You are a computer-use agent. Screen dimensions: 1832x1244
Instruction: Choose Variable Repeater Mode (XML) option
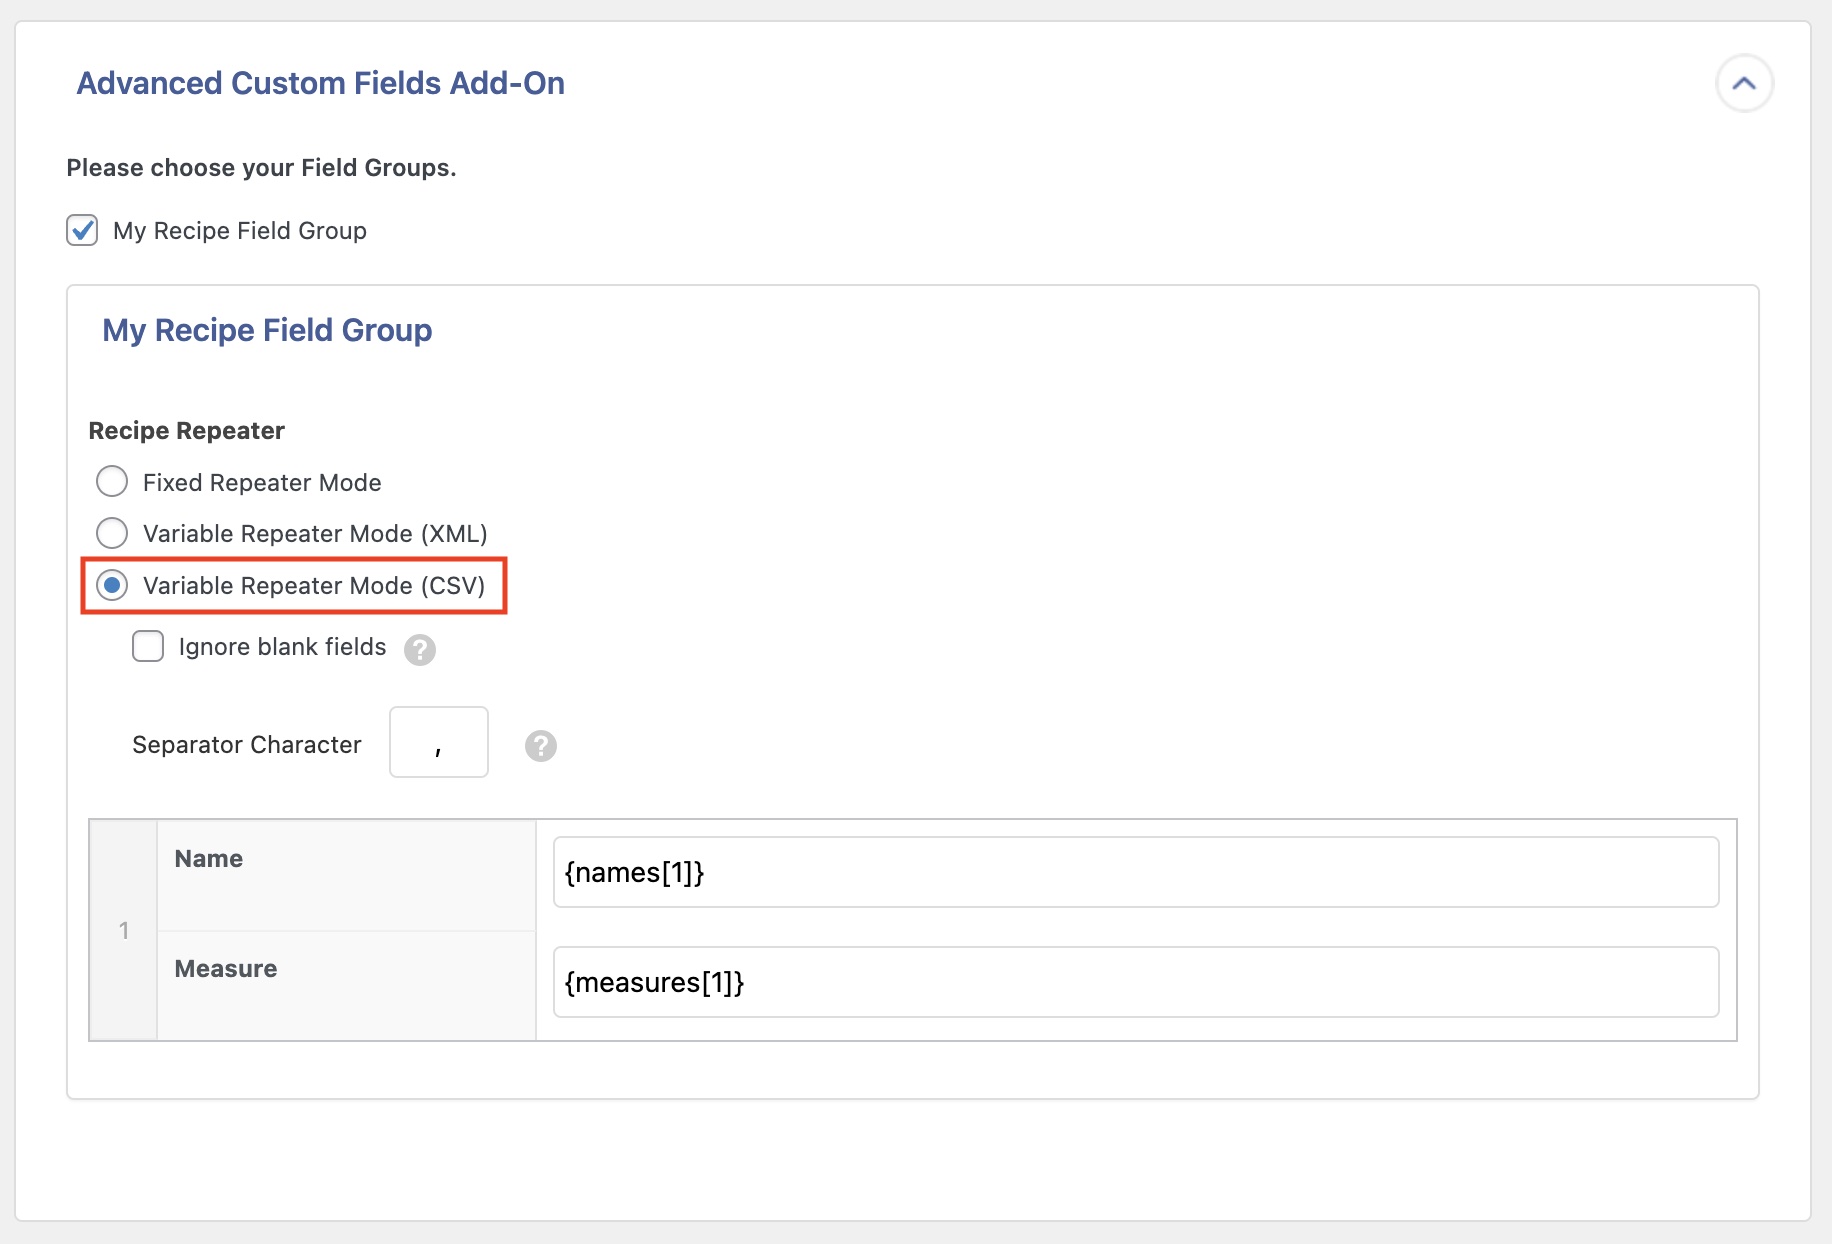(112, 533)
